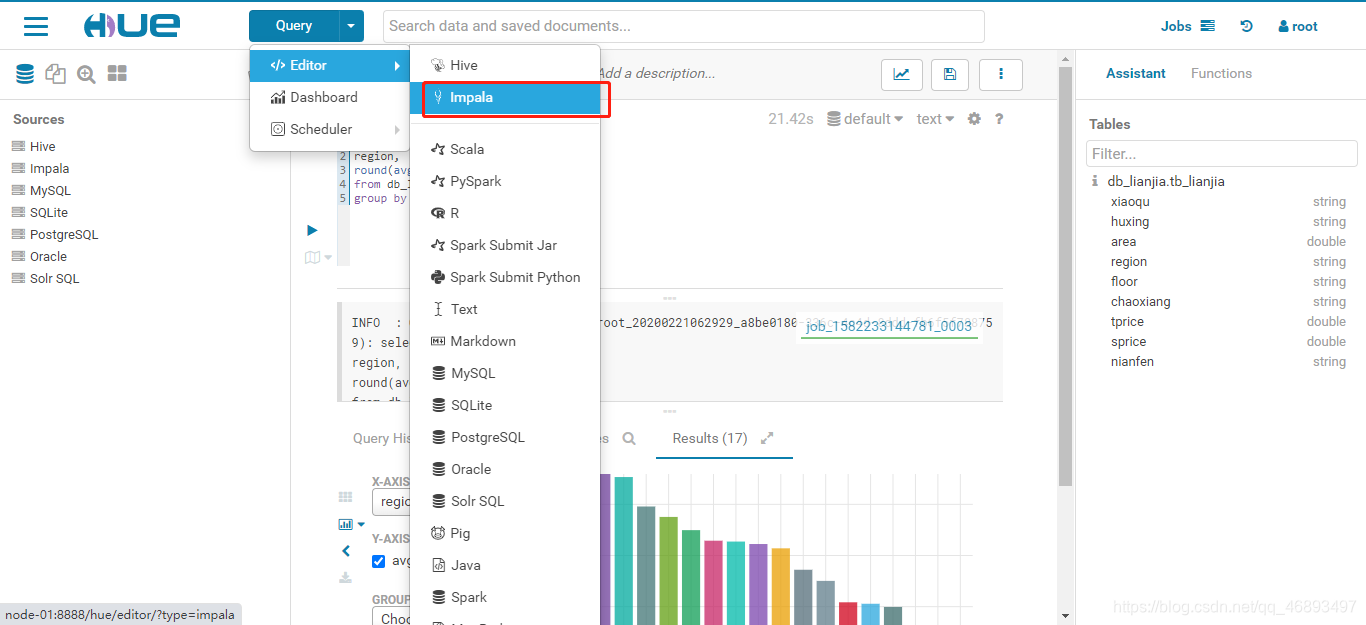1366x625 pixels.
Task: Choose the PySpark editor
Action: [505, 181]
